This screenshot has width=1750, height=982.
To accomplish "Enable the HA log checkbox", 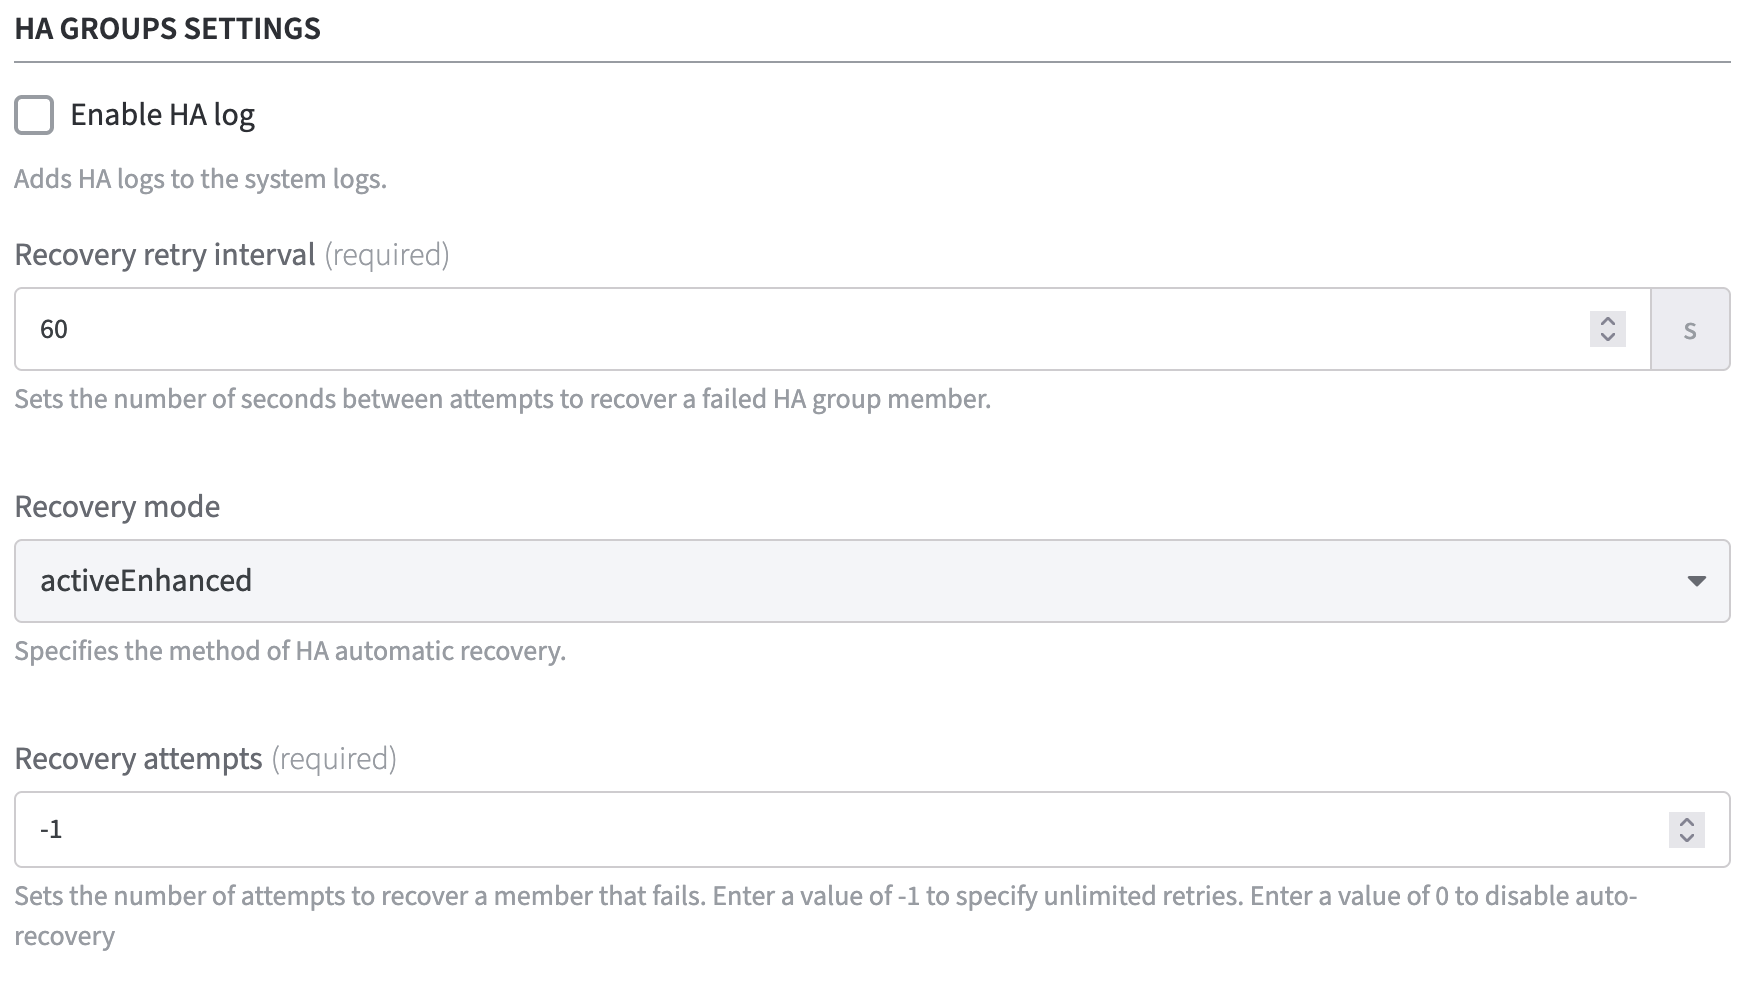I will tap(34, 115).
